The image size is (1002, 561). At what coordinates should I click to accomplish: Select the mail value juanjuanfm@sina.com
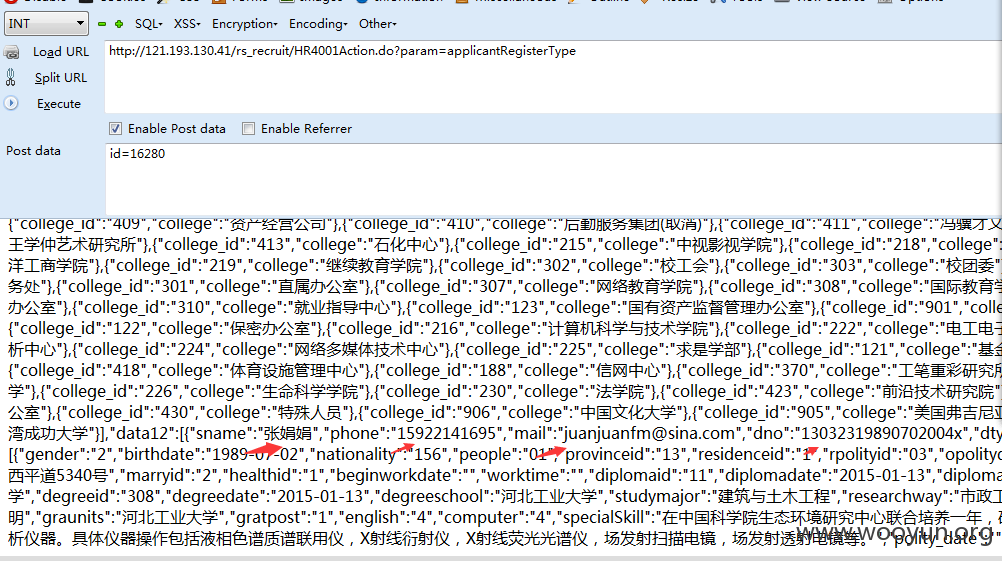pos(651,434)
